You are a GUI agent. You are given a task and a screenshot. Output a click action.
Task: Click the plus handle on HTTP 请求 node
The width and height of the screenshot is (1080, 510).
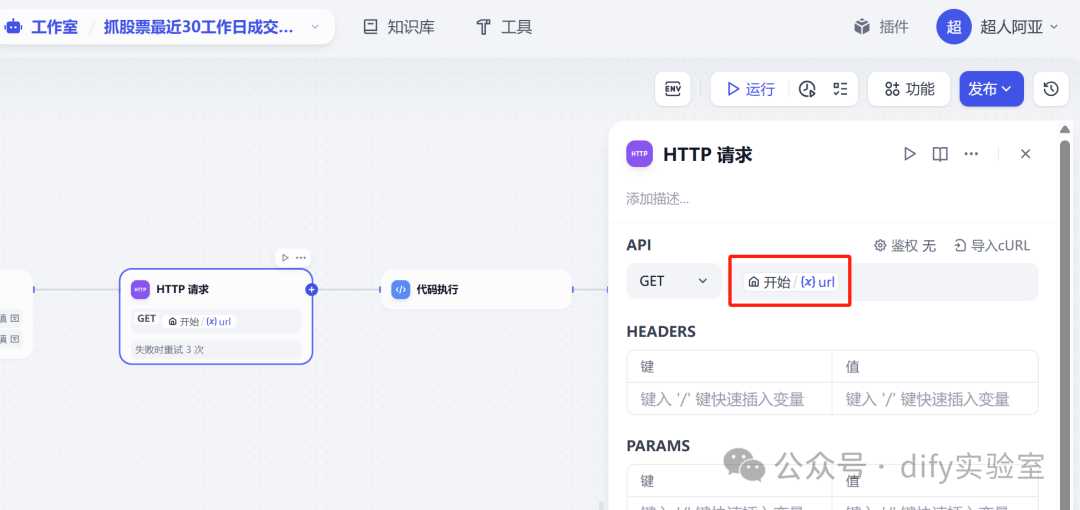click(x=311, y=289)
